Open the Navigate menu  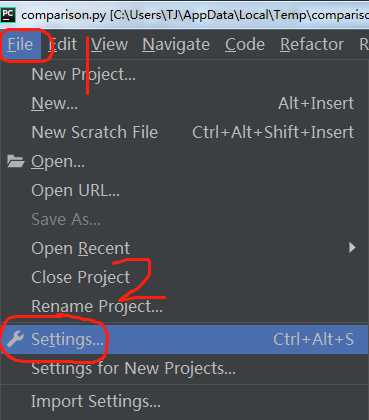pos(176,45)
